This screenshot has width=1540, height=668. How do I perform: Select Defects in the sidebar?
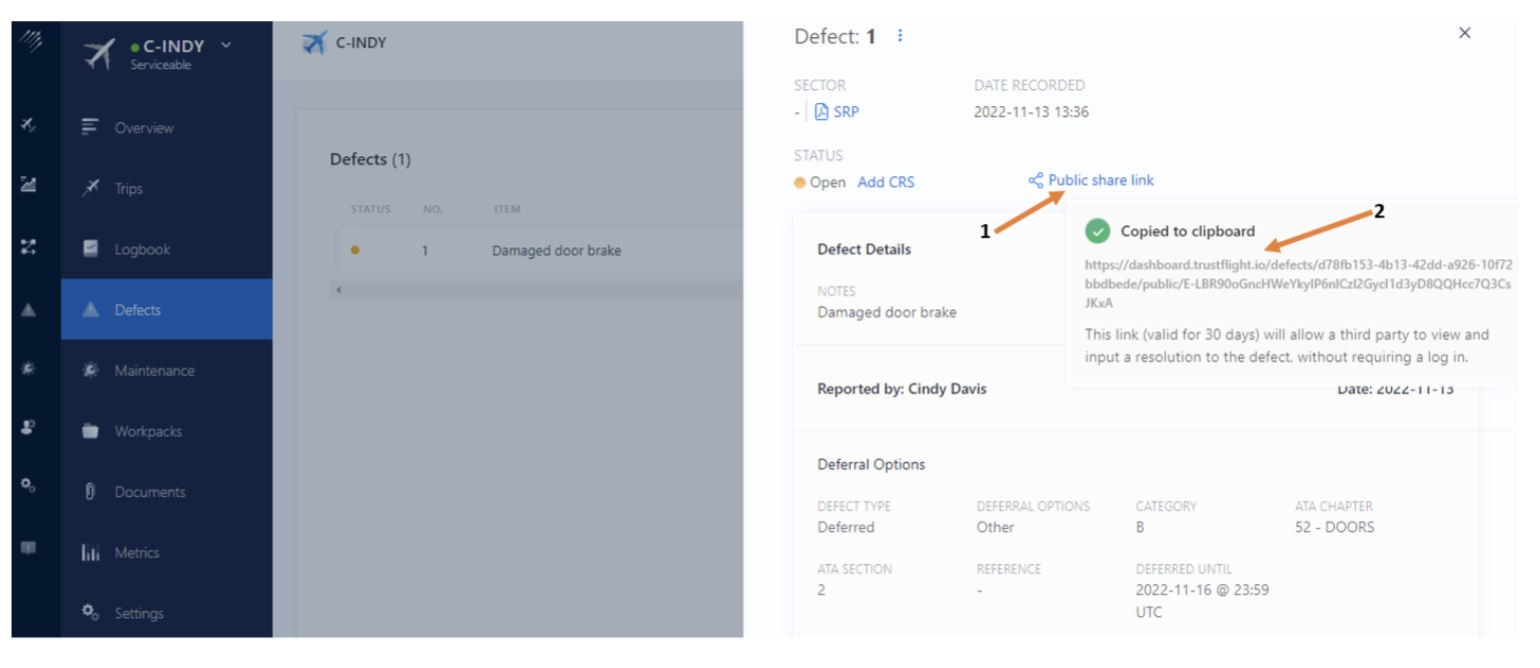click(x=166, y=309)
